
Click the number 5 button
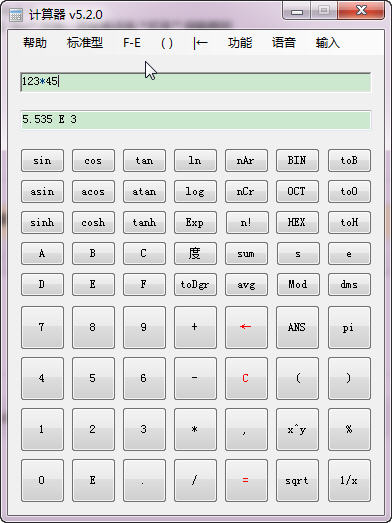(x=93, y=379)
